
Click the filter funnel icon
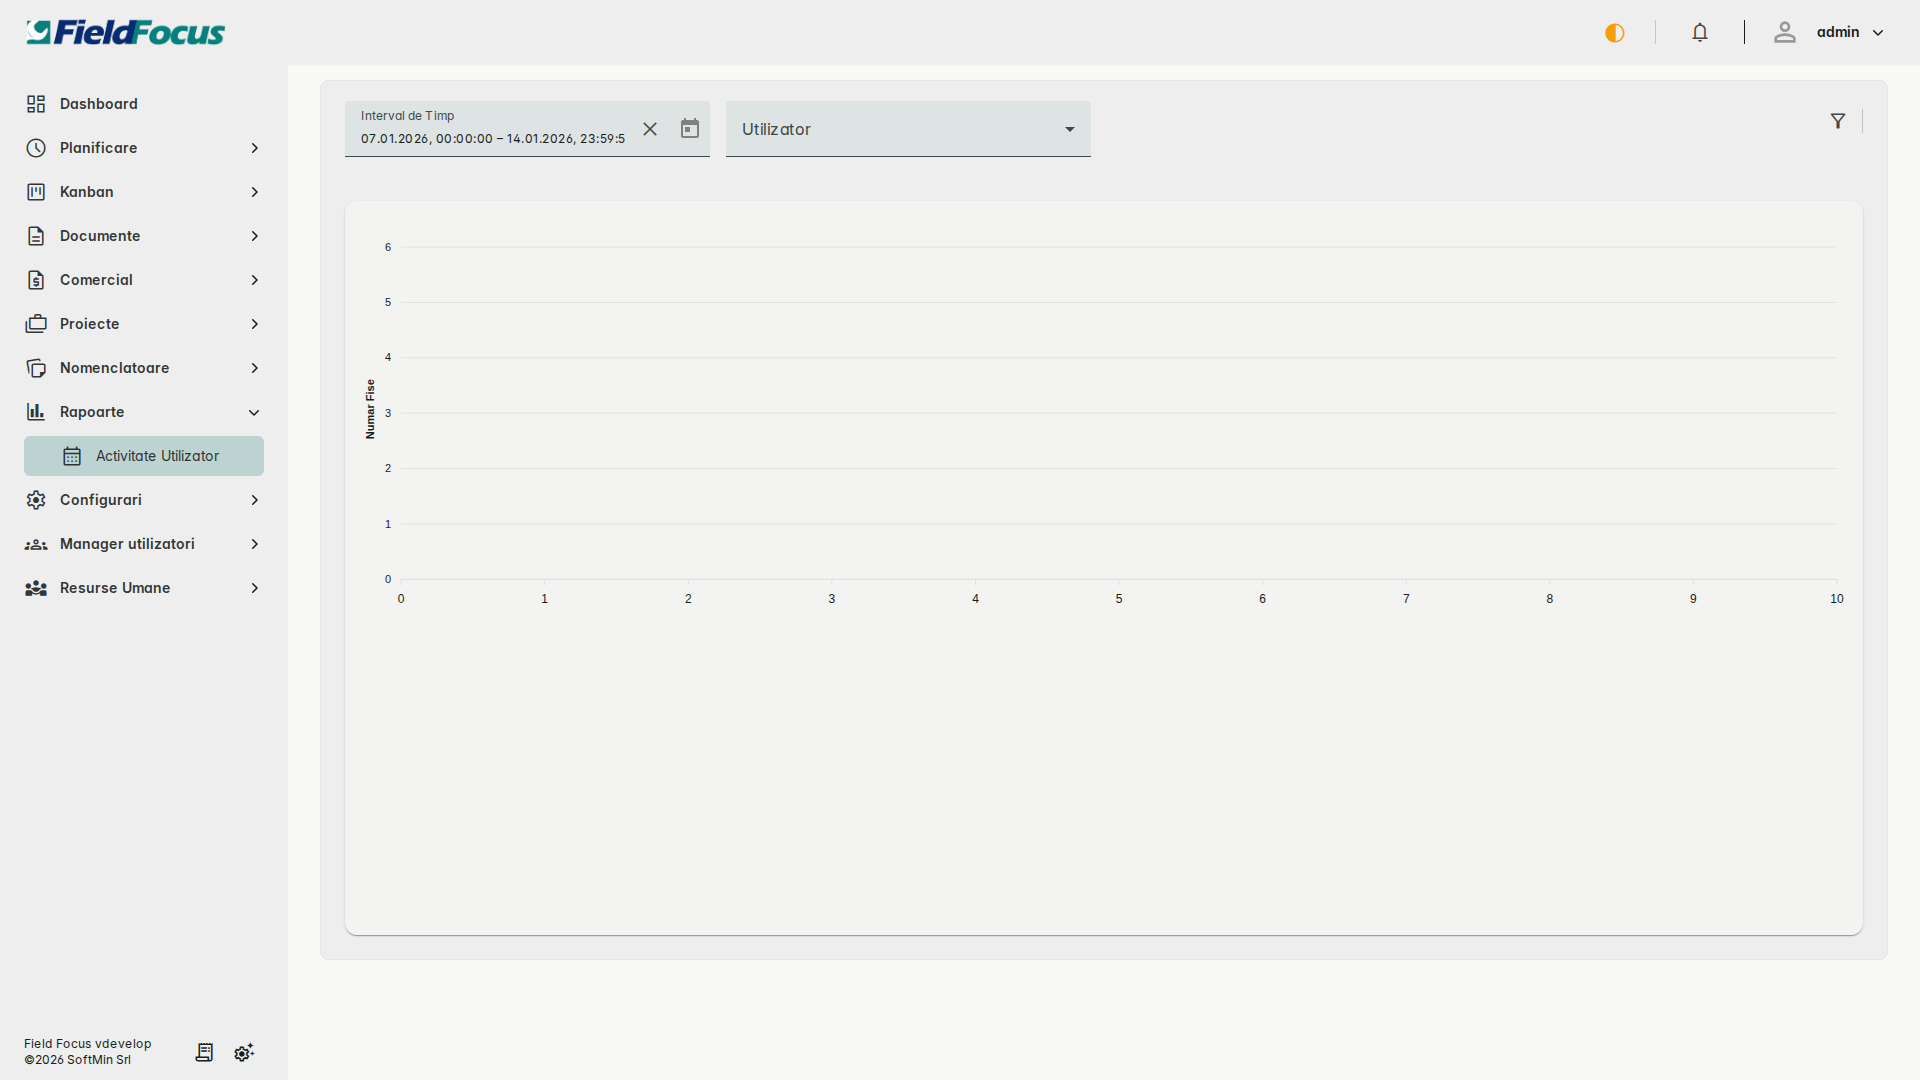point(1838,121)
